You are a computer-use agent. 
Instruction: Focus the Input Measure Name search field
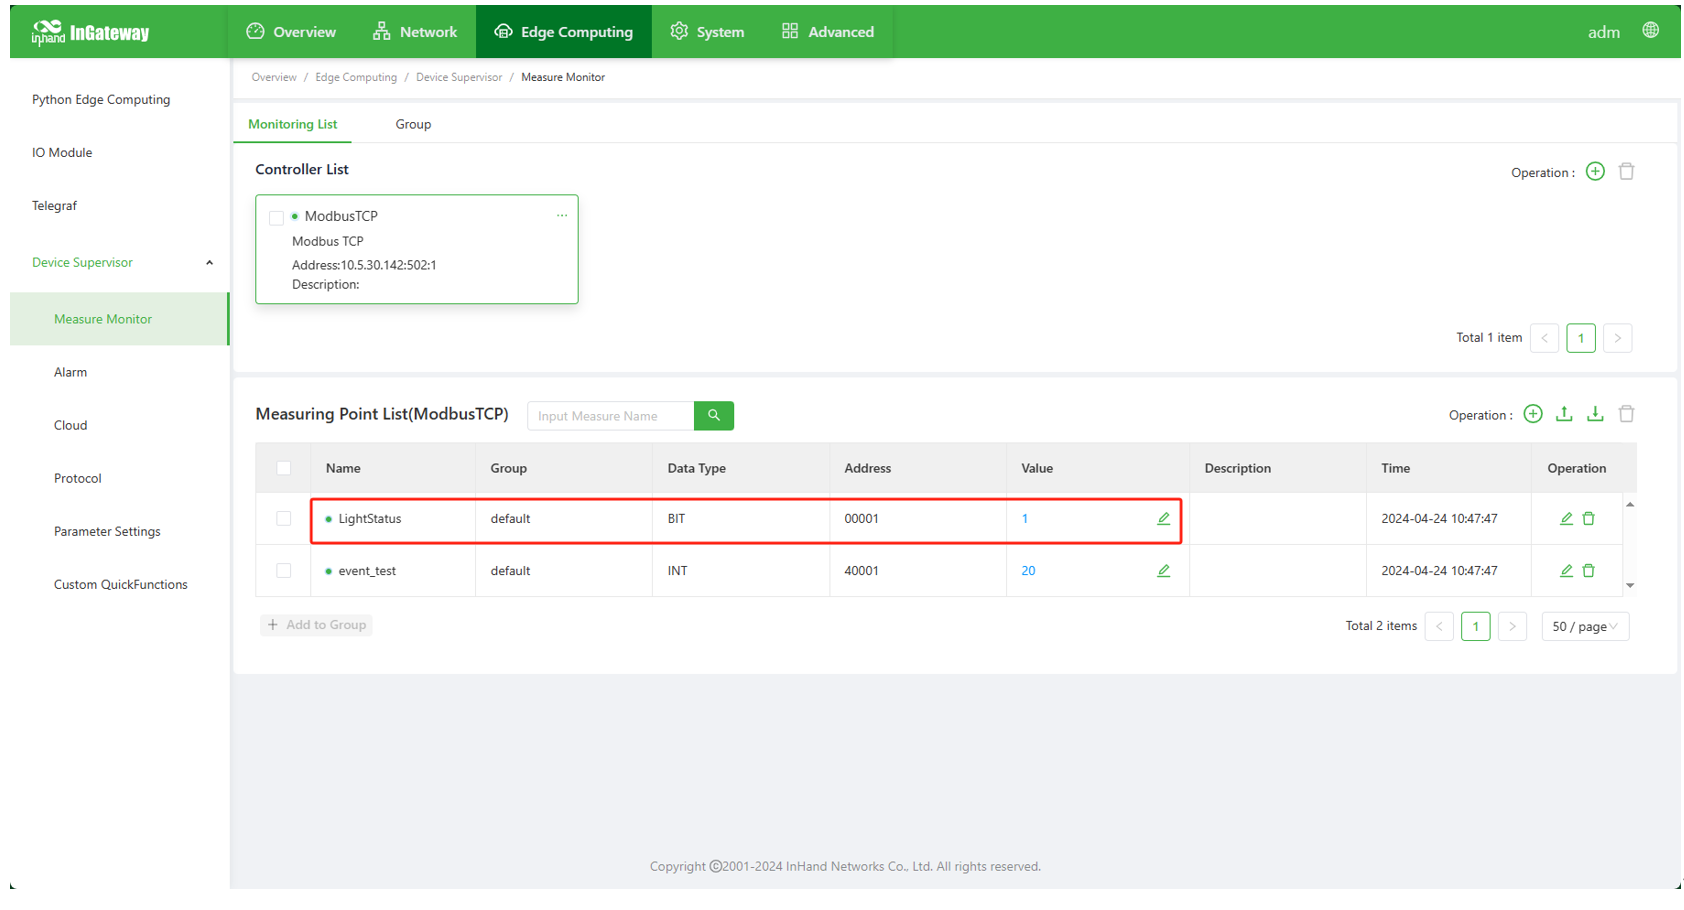[610, 416]
